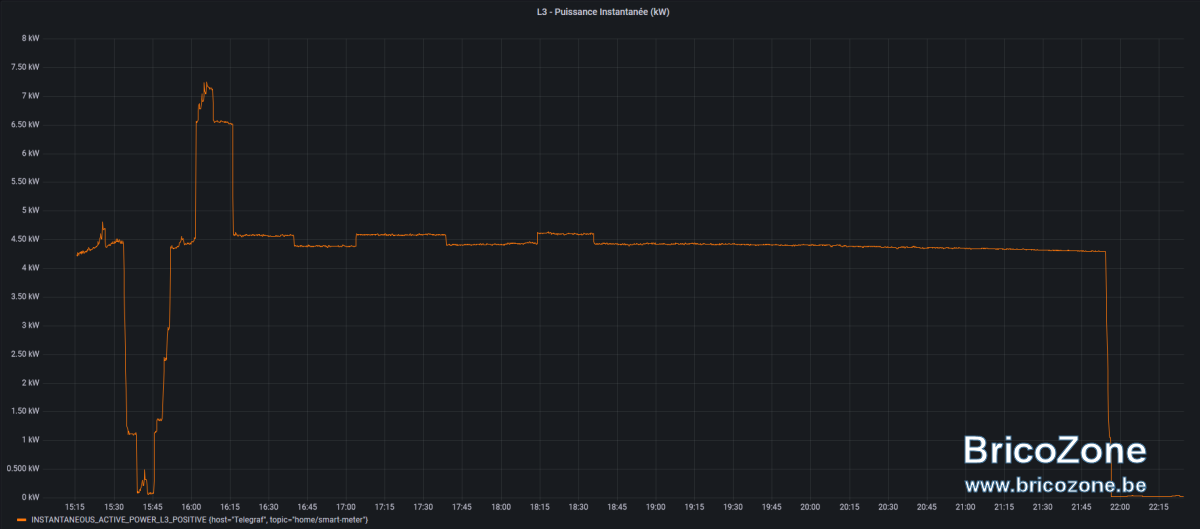The height and width of the screenshot is (529, 1200).
Task: Click the 18:00 time axis label
Action: point(501,507)
